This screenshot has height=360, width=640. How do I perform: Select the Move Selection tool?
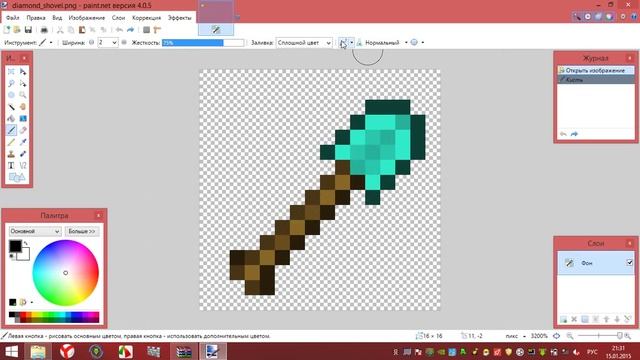23,83
